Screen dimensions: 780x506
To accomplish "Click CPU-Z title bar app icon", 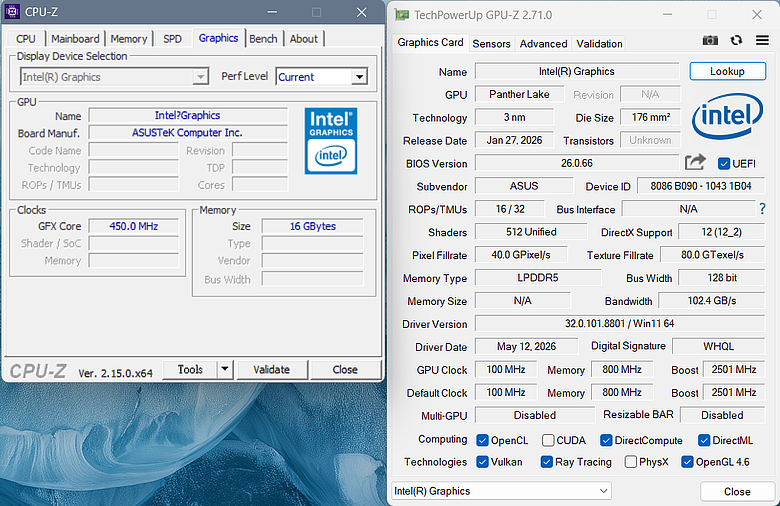I will [11, 11].
